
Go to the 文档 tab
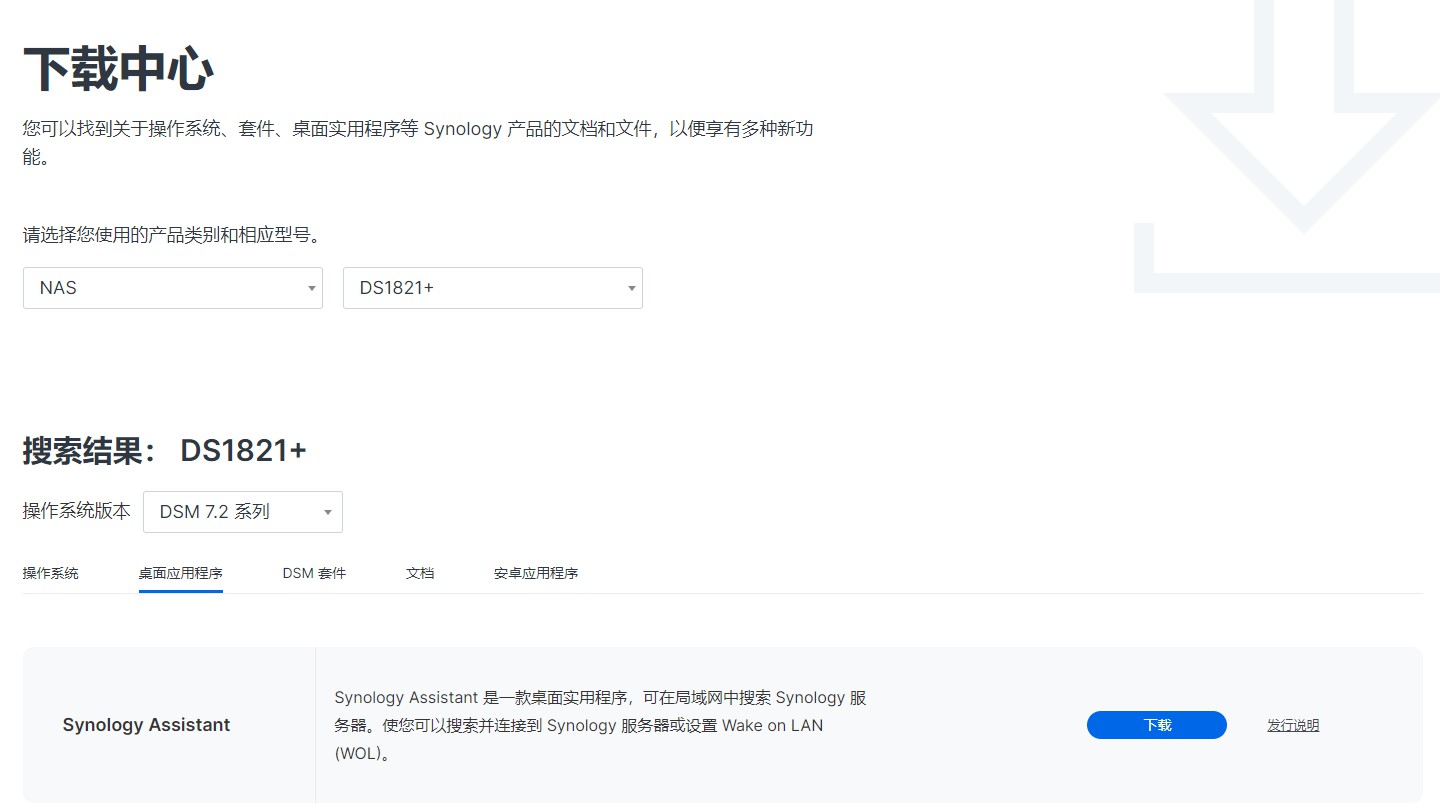coord(420,573)
